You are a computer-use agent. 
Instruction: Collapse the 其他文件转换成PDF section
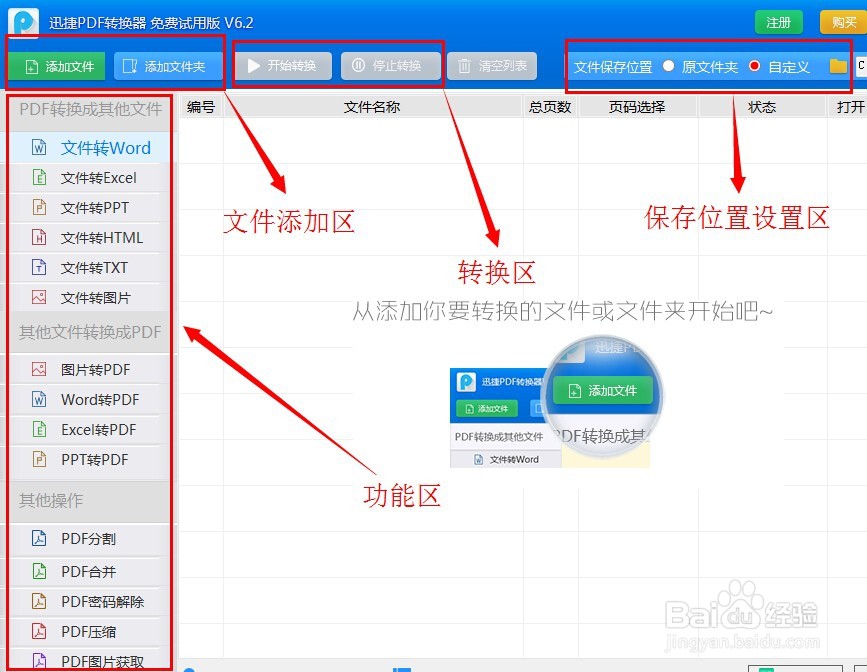pyautogui.click(x=90, y=332)
